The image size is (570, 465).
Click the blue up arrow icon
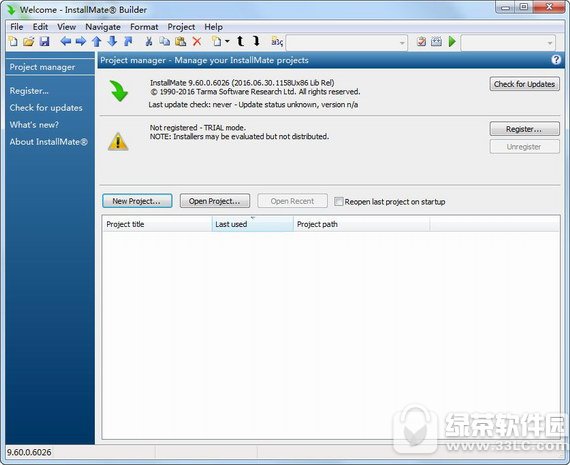[96, 41]
